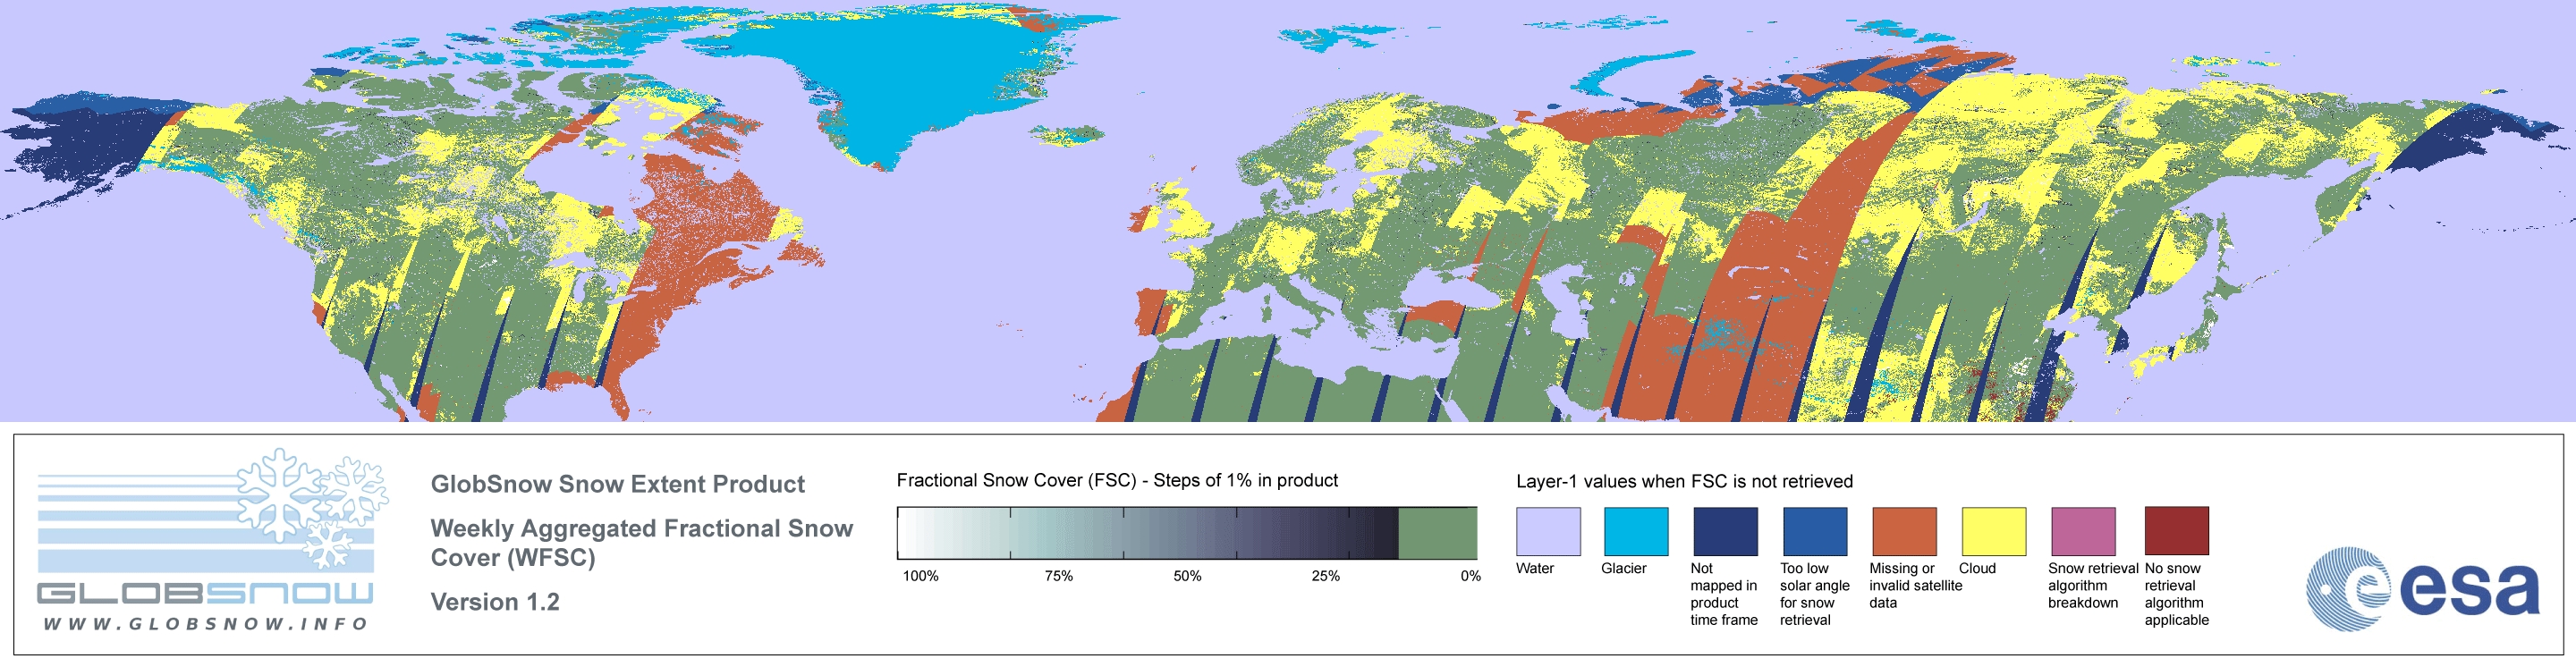2576x667 pixels.
Task: Click the green 0% snow cover swatch
Action: click(1437, 533)
